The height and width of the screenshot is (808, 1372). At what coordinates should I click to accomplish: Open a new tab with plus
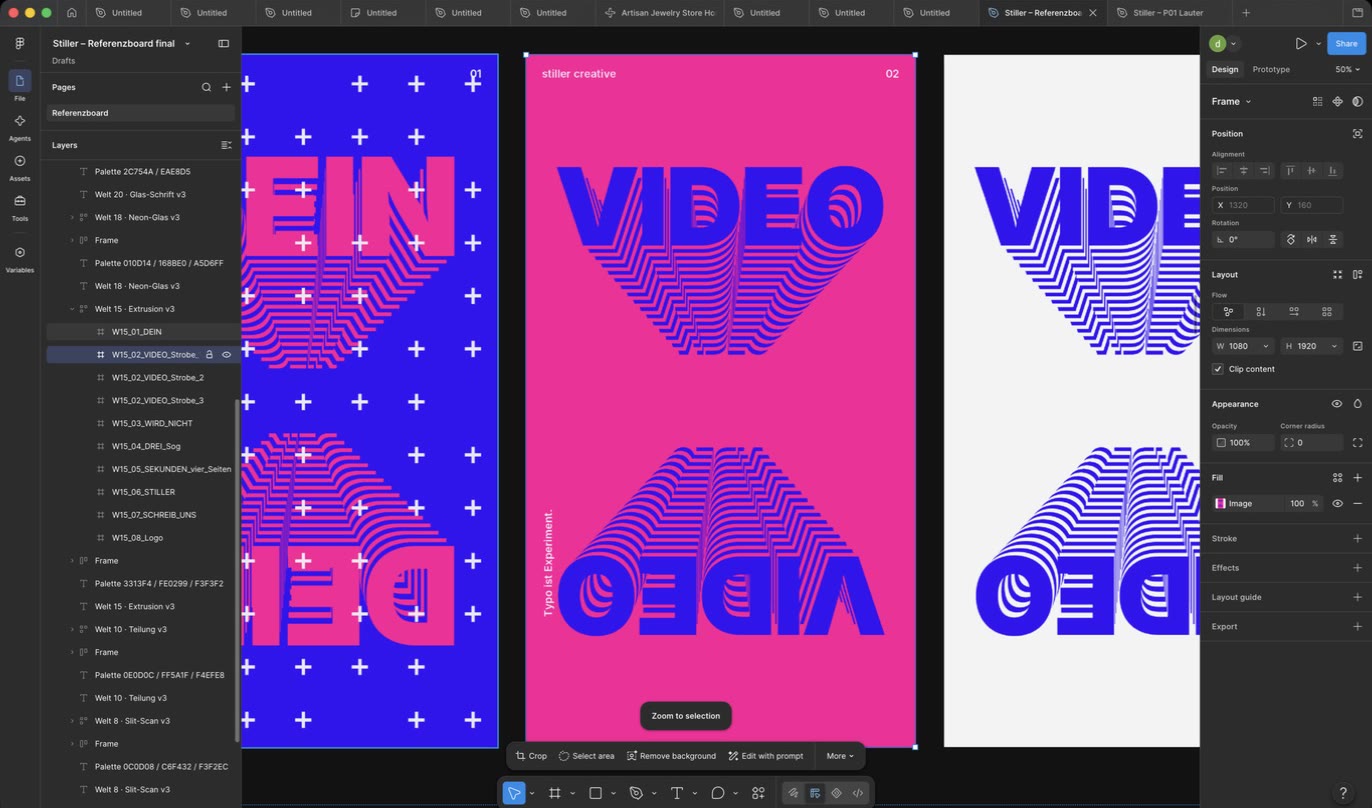point(1246,13)
